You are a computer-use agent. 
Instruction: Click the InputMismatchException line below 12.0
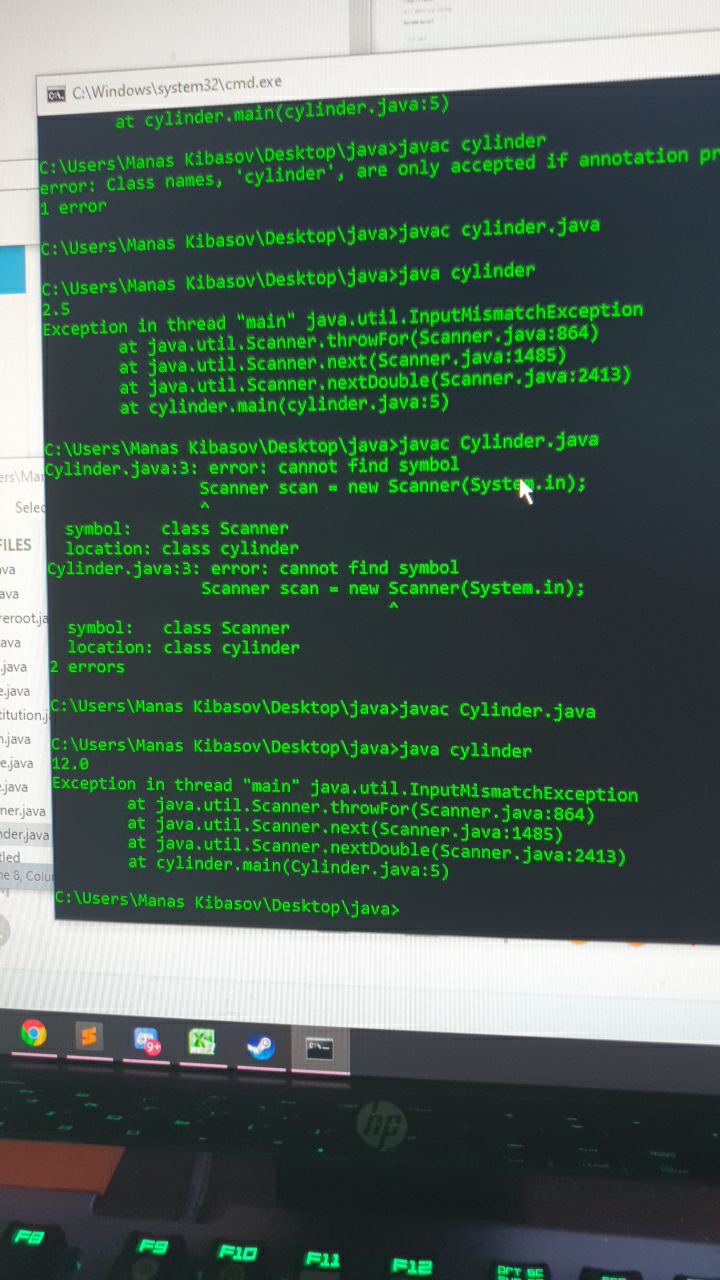[x=345, y=789]
